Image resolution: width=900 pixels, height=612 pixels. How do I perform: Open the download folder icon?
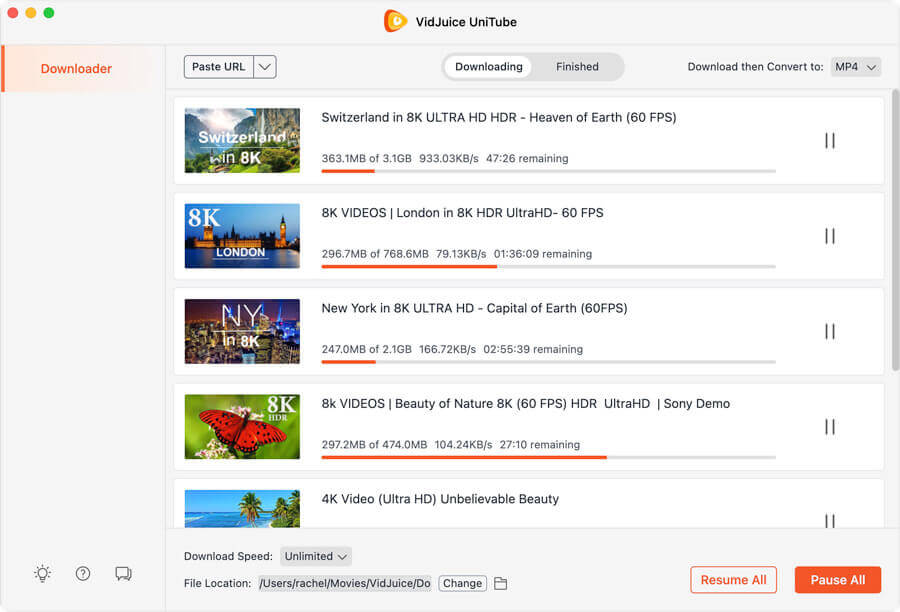click(x=501, y=584)
